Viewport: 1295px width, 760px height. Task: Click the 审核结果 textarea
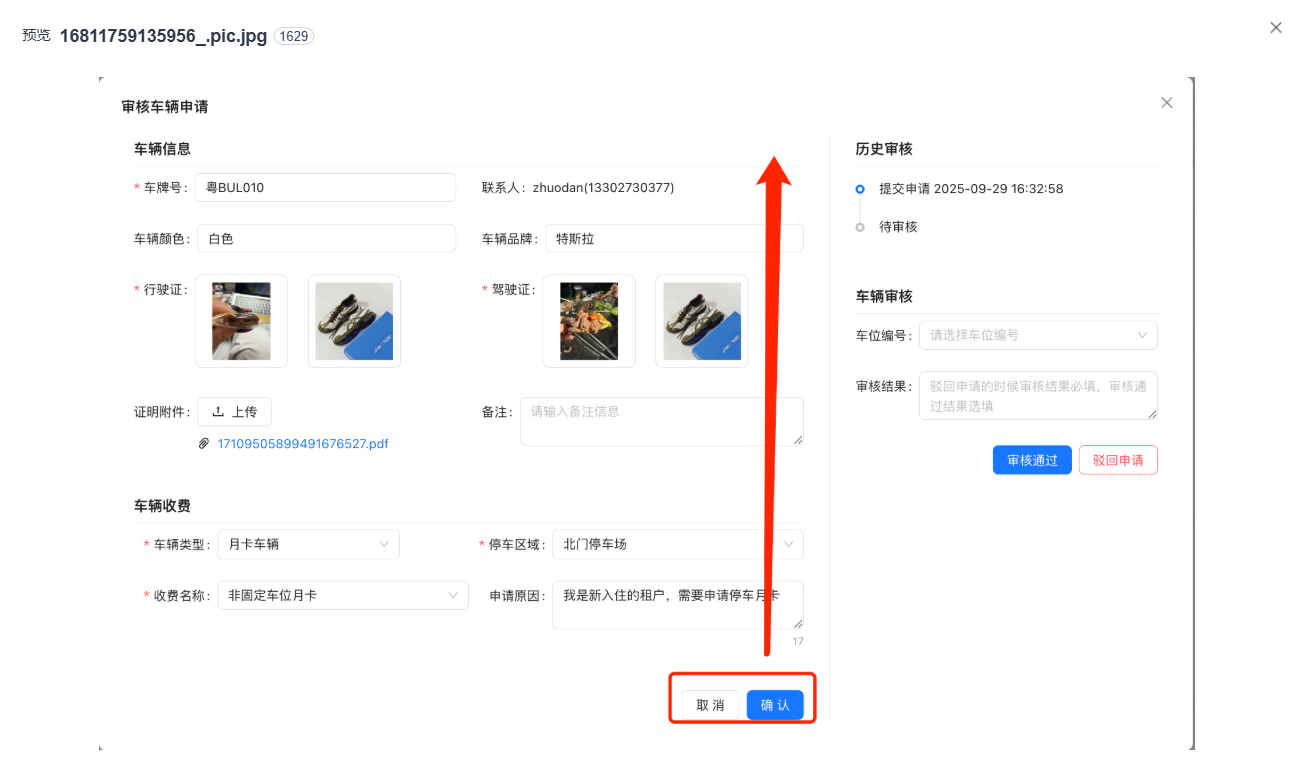(1037, 396)
